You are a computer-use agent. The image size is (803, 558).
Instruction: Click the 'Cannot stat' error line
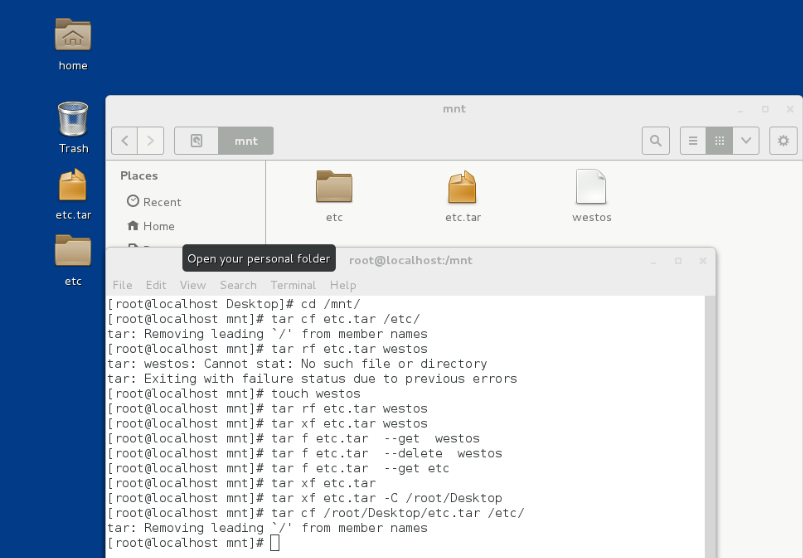[x=297, y=363]
